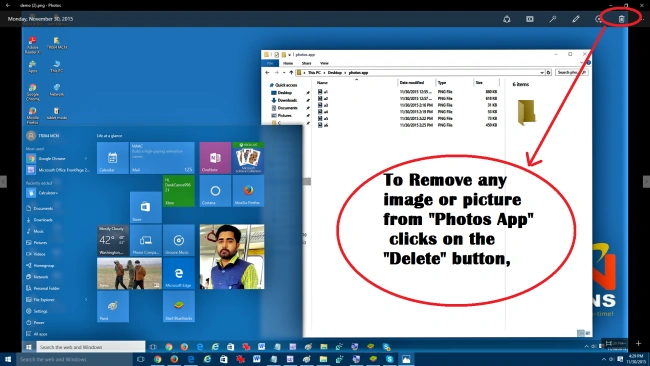Open the Share tab in pictured File Explorer

coord(306,63)
